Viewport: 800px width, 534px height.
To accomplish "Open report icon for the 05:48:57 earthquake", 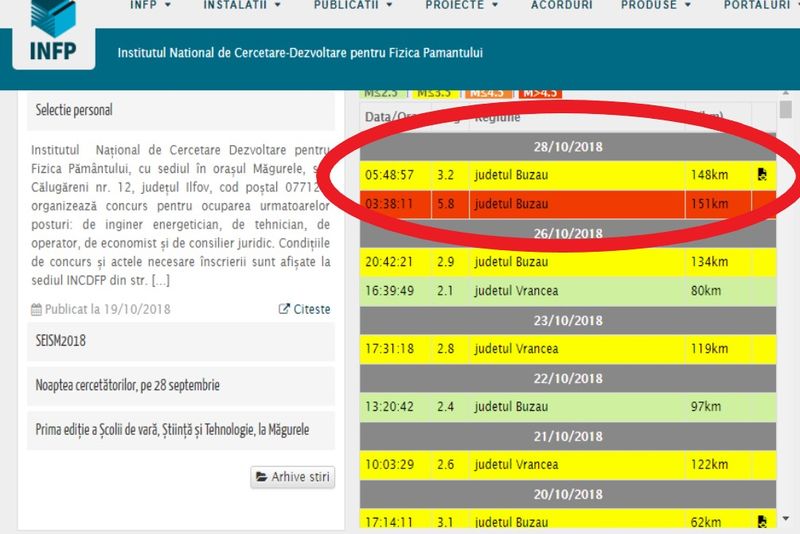I will 762,175.
